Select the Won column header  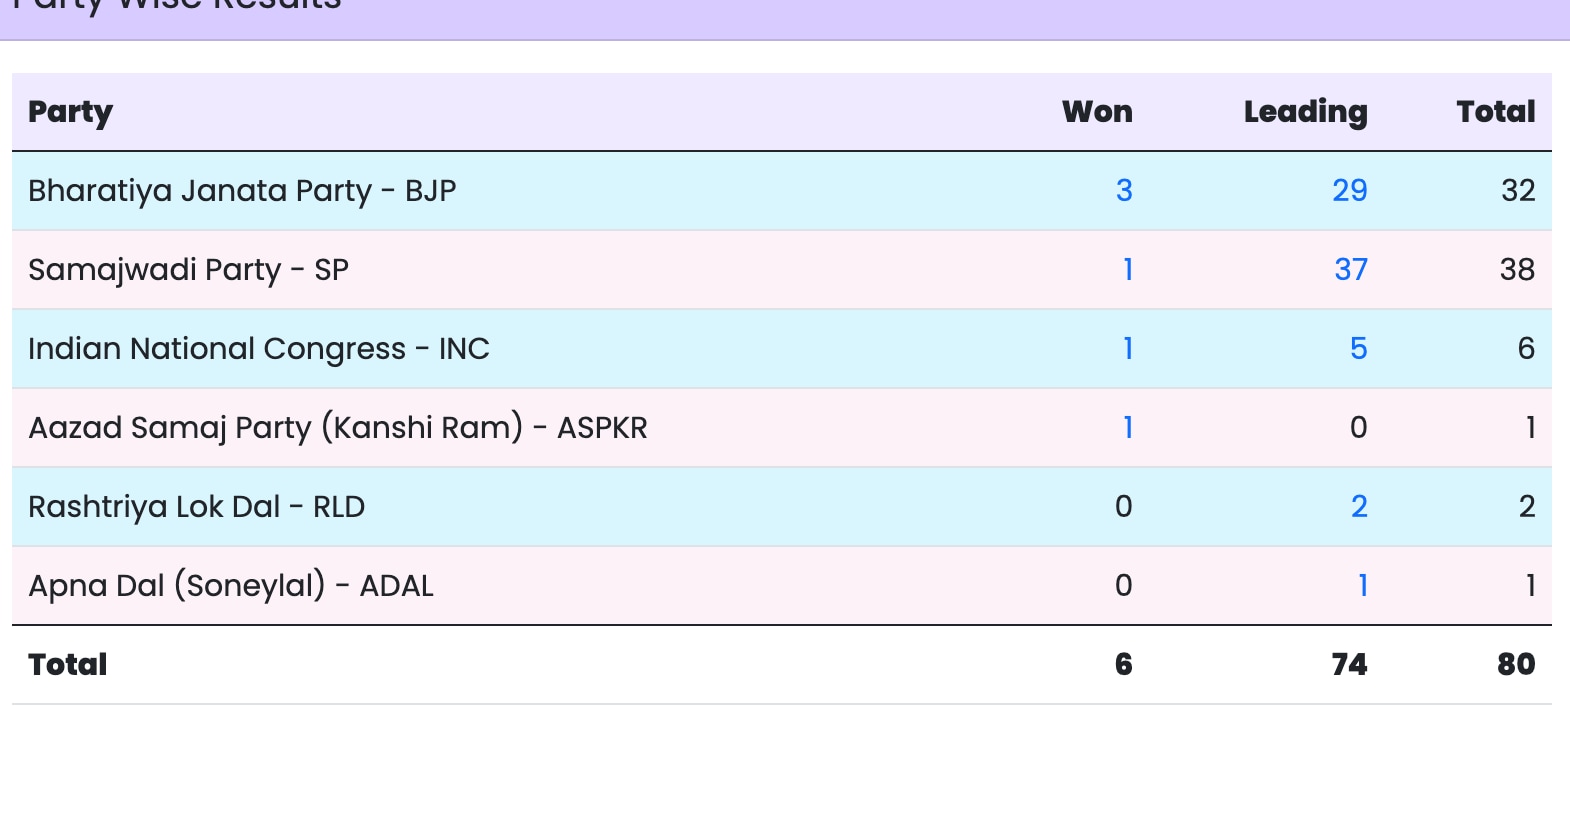[x=1097, y=111]
